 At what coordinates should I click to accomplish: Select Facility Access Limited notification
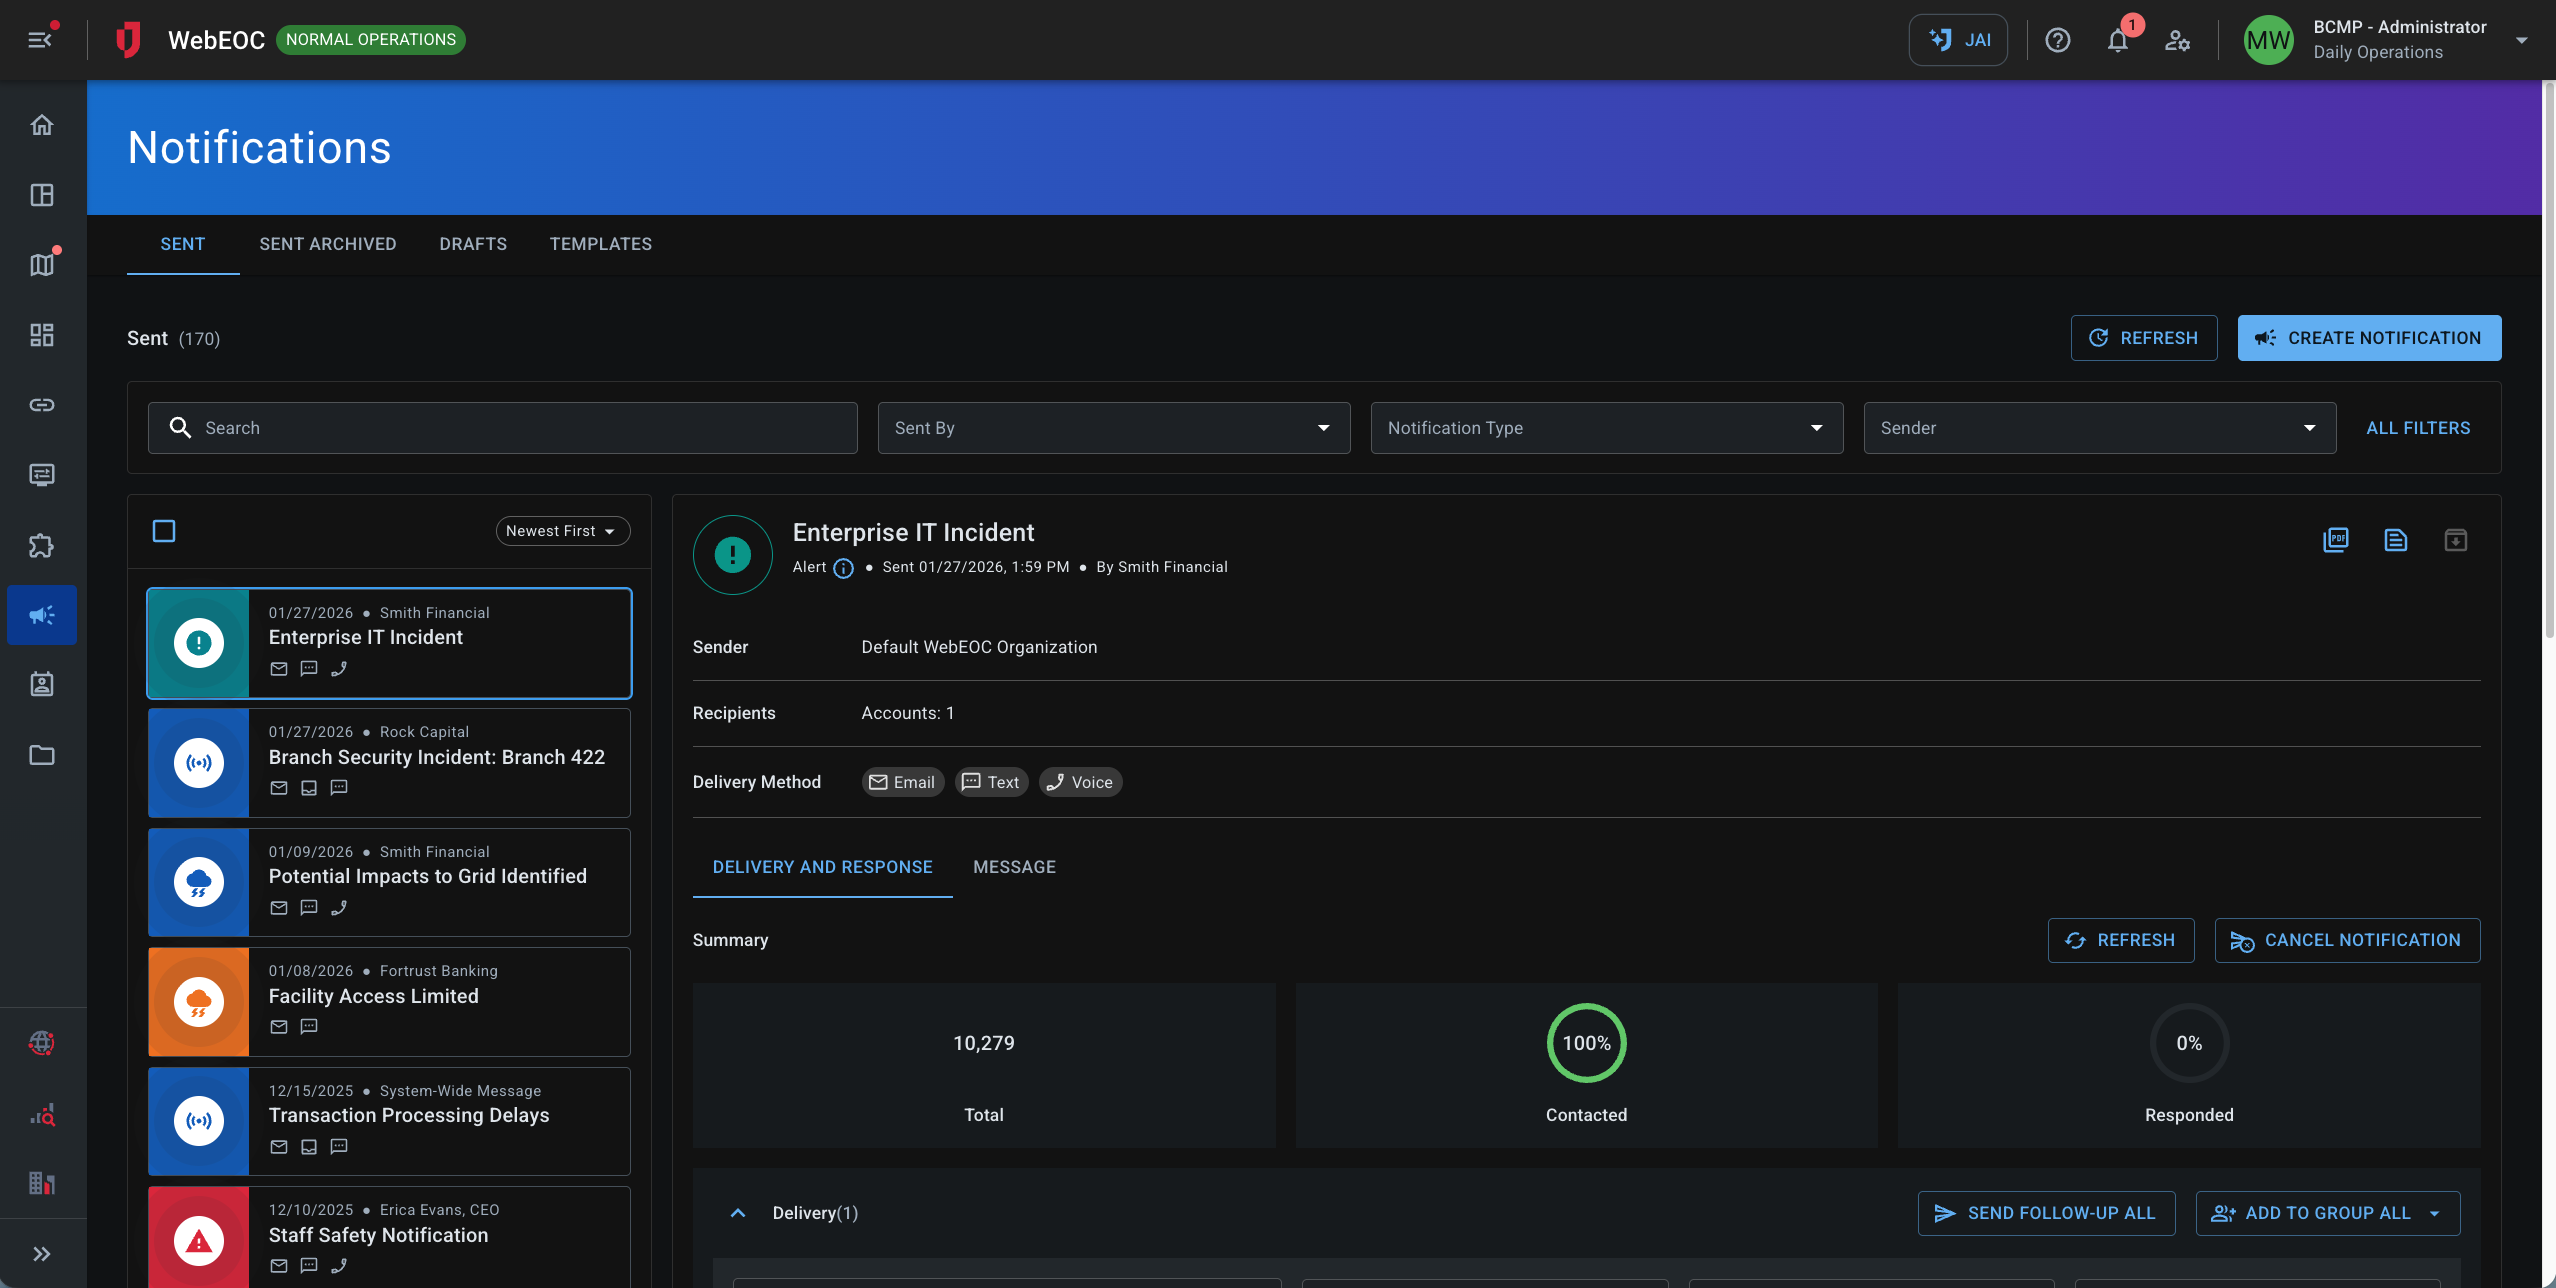390,1002
